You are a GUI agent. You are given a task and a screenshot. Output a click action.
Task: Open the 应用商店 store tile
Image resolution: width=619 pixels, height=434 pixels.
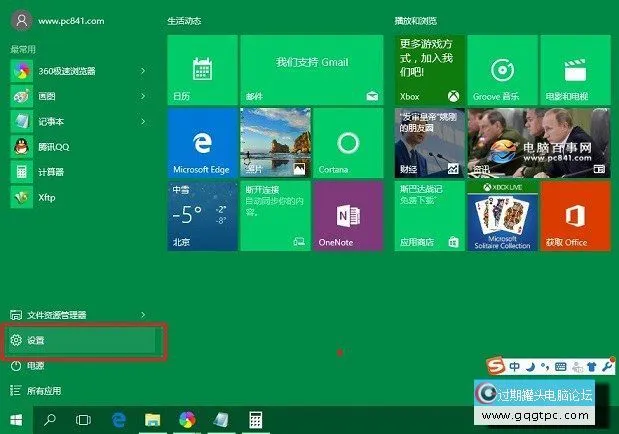pos(429,215)
